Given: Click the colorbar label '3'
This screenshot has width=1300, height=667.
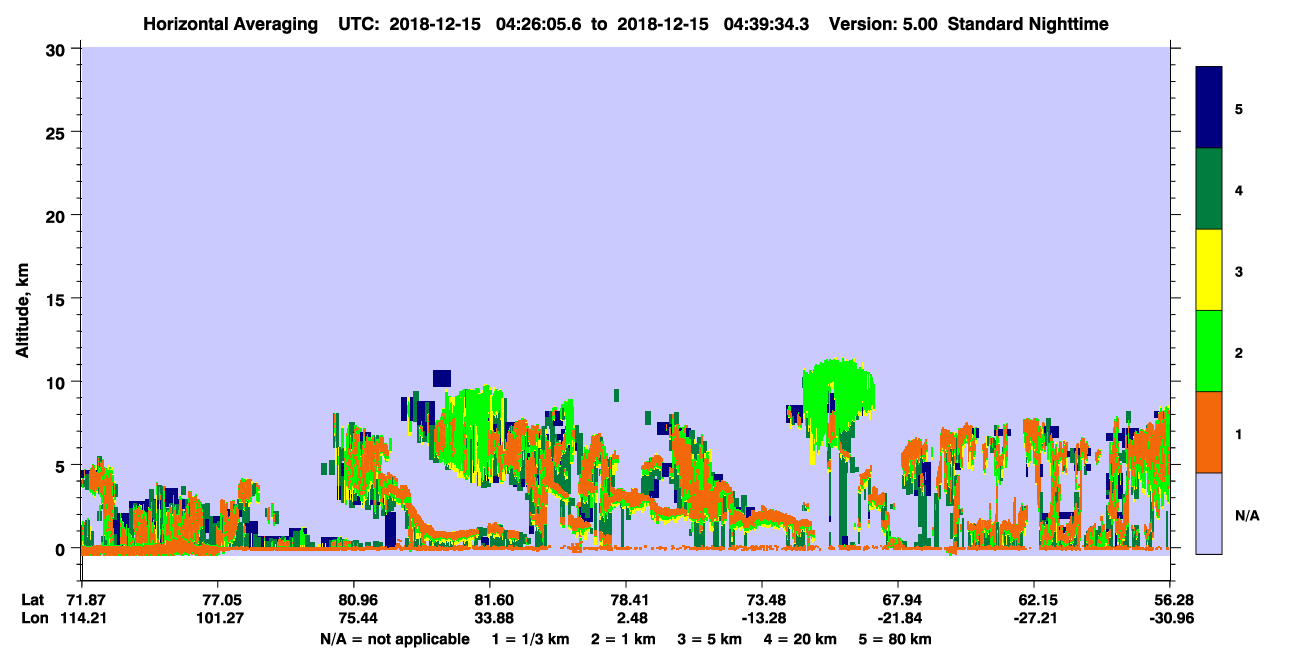Looking at the screenshot, I should coord(1238,271).
